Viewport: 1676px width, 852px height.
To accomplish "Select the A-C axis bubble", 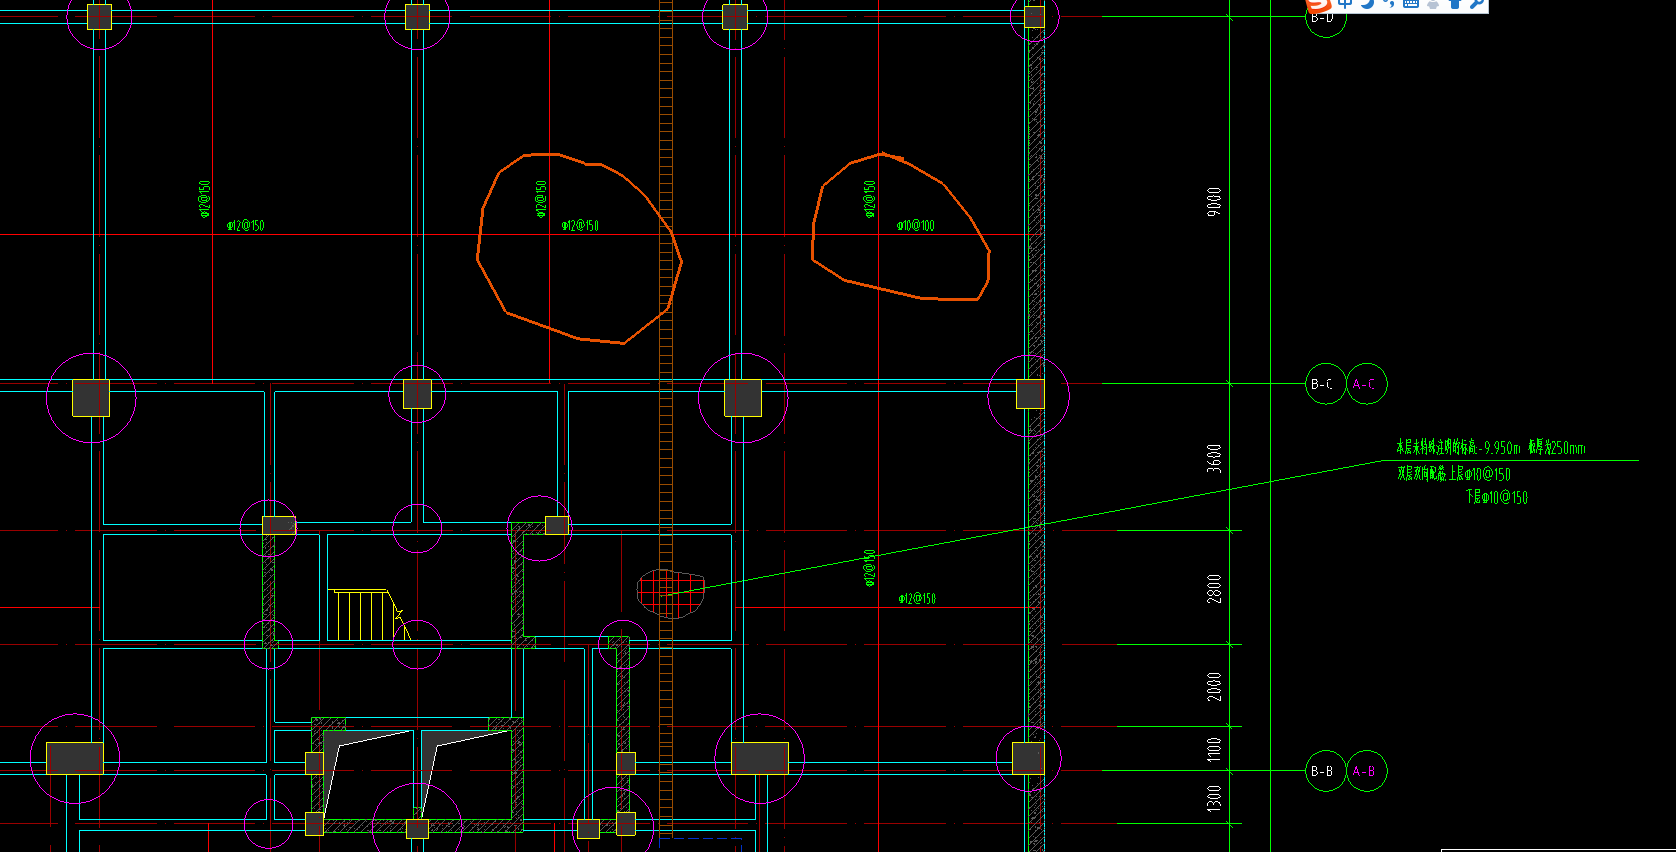I will (1366, 384).
